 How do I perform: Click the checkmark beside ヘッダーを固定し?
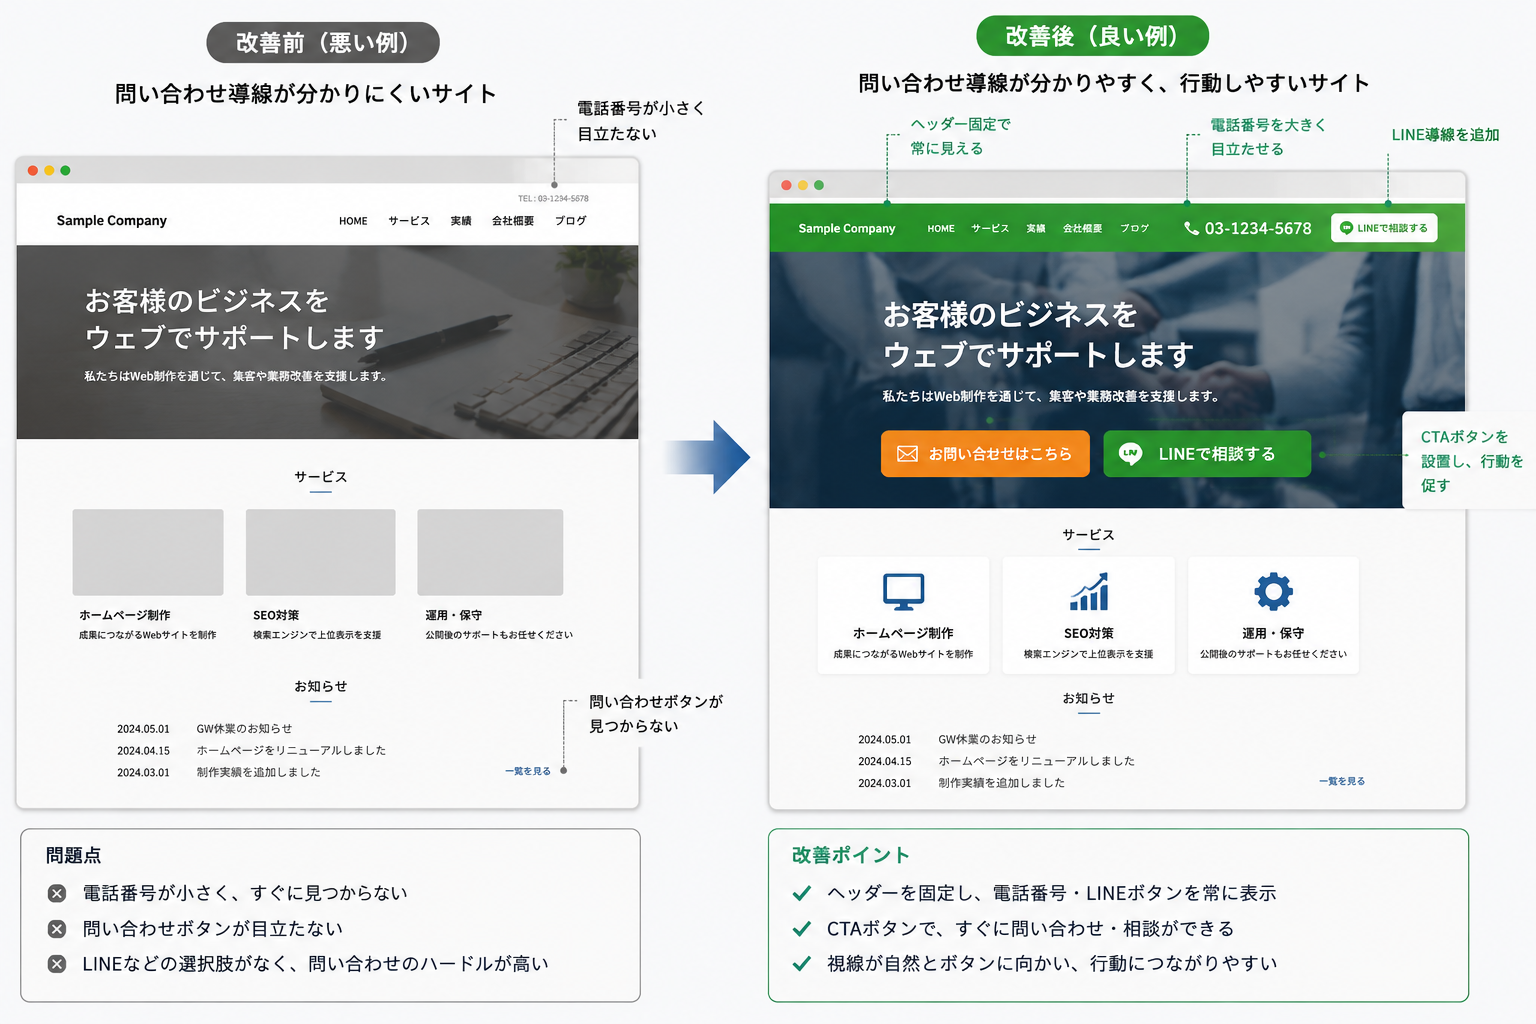click(x=801, y=893)
